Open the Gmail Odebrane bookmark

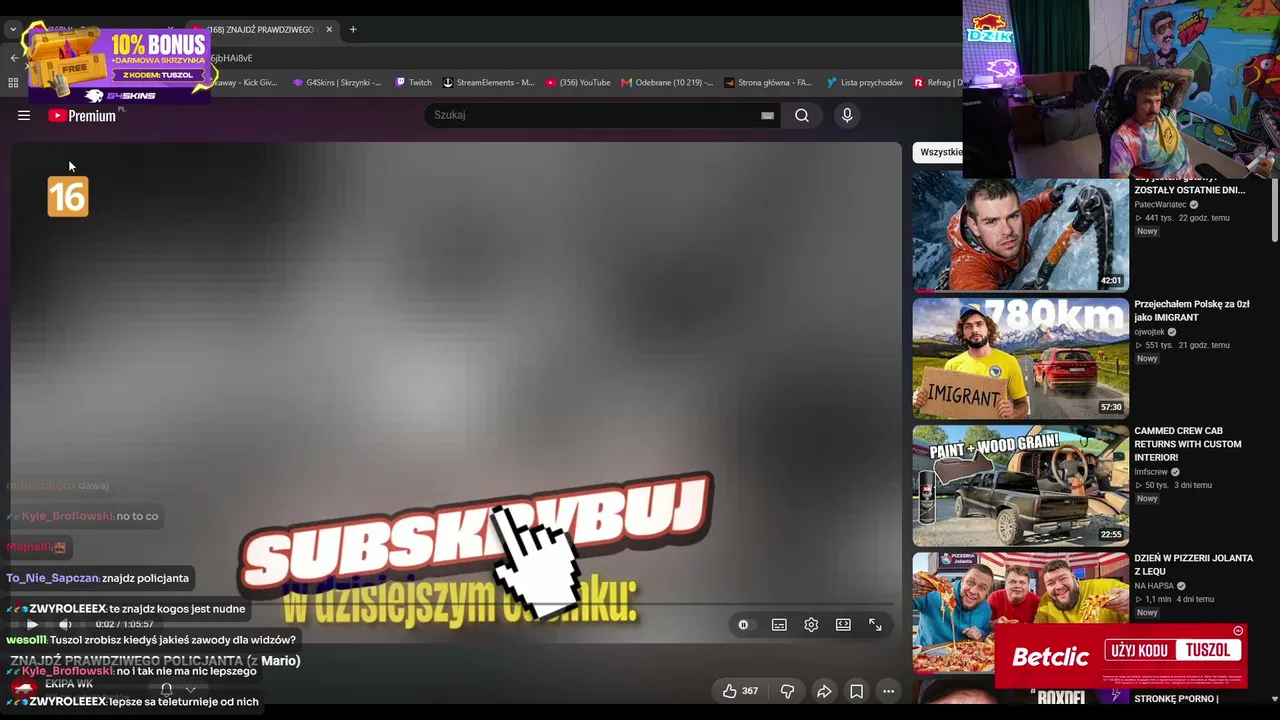point(668,83)
